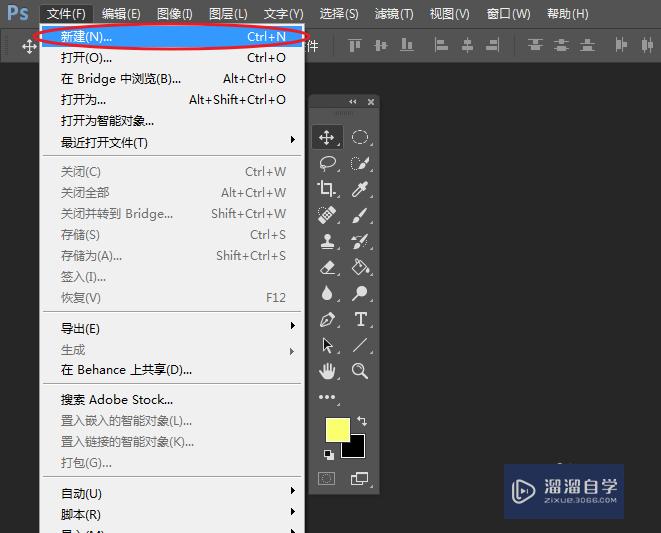This screenshot has width=661, height=533.
Task: Align vertical centers in options bar
Action: pos(381,45)
